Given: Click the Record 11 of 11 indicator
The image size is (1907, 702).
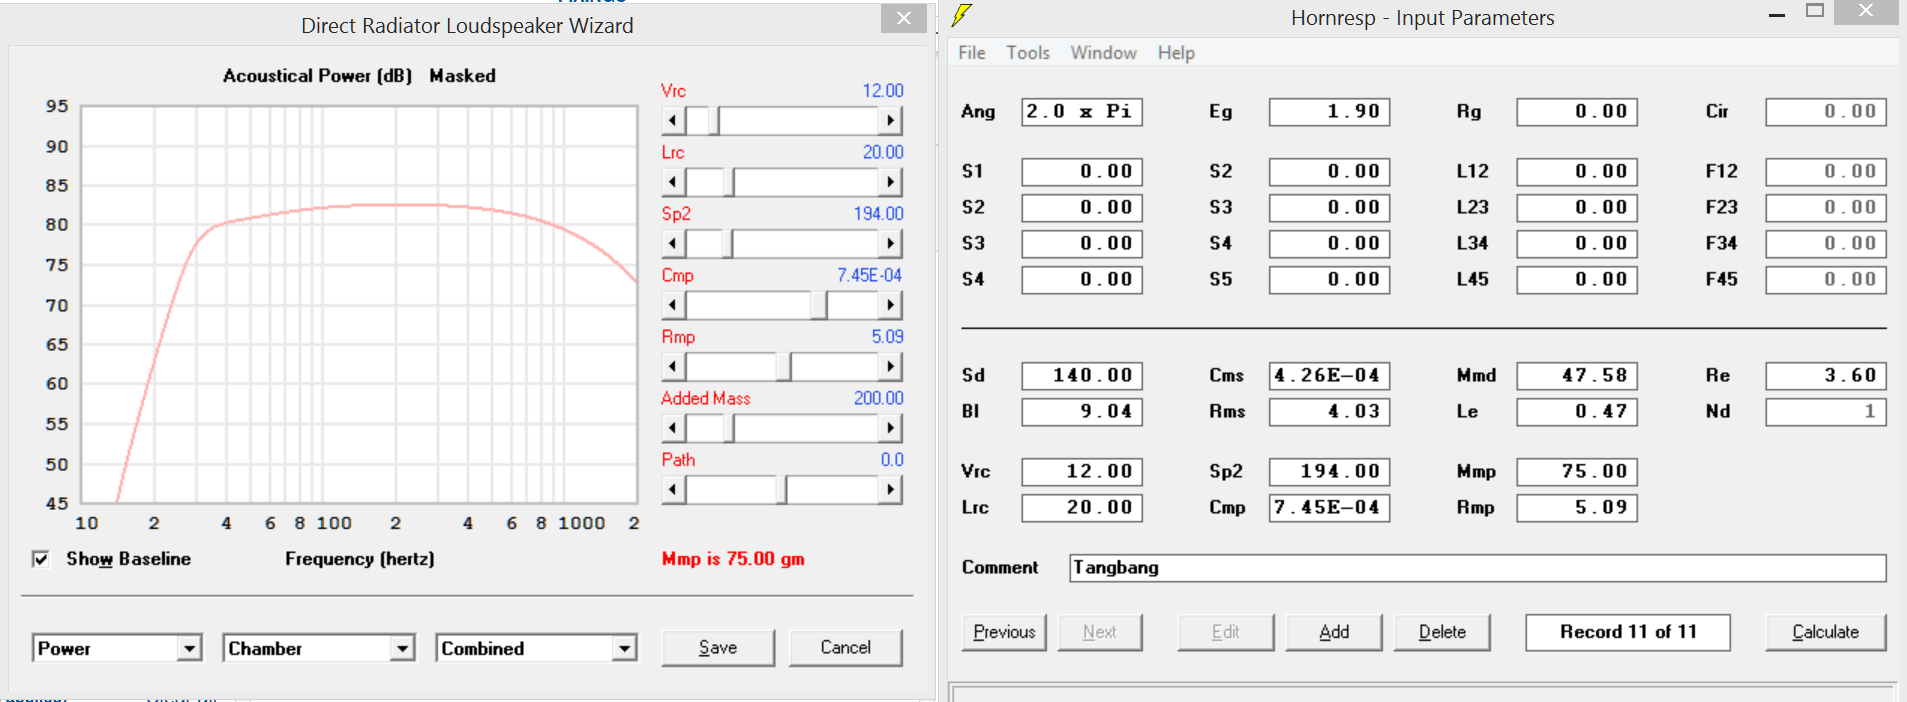Looking at the screenshot, I should pos(1628,632).
